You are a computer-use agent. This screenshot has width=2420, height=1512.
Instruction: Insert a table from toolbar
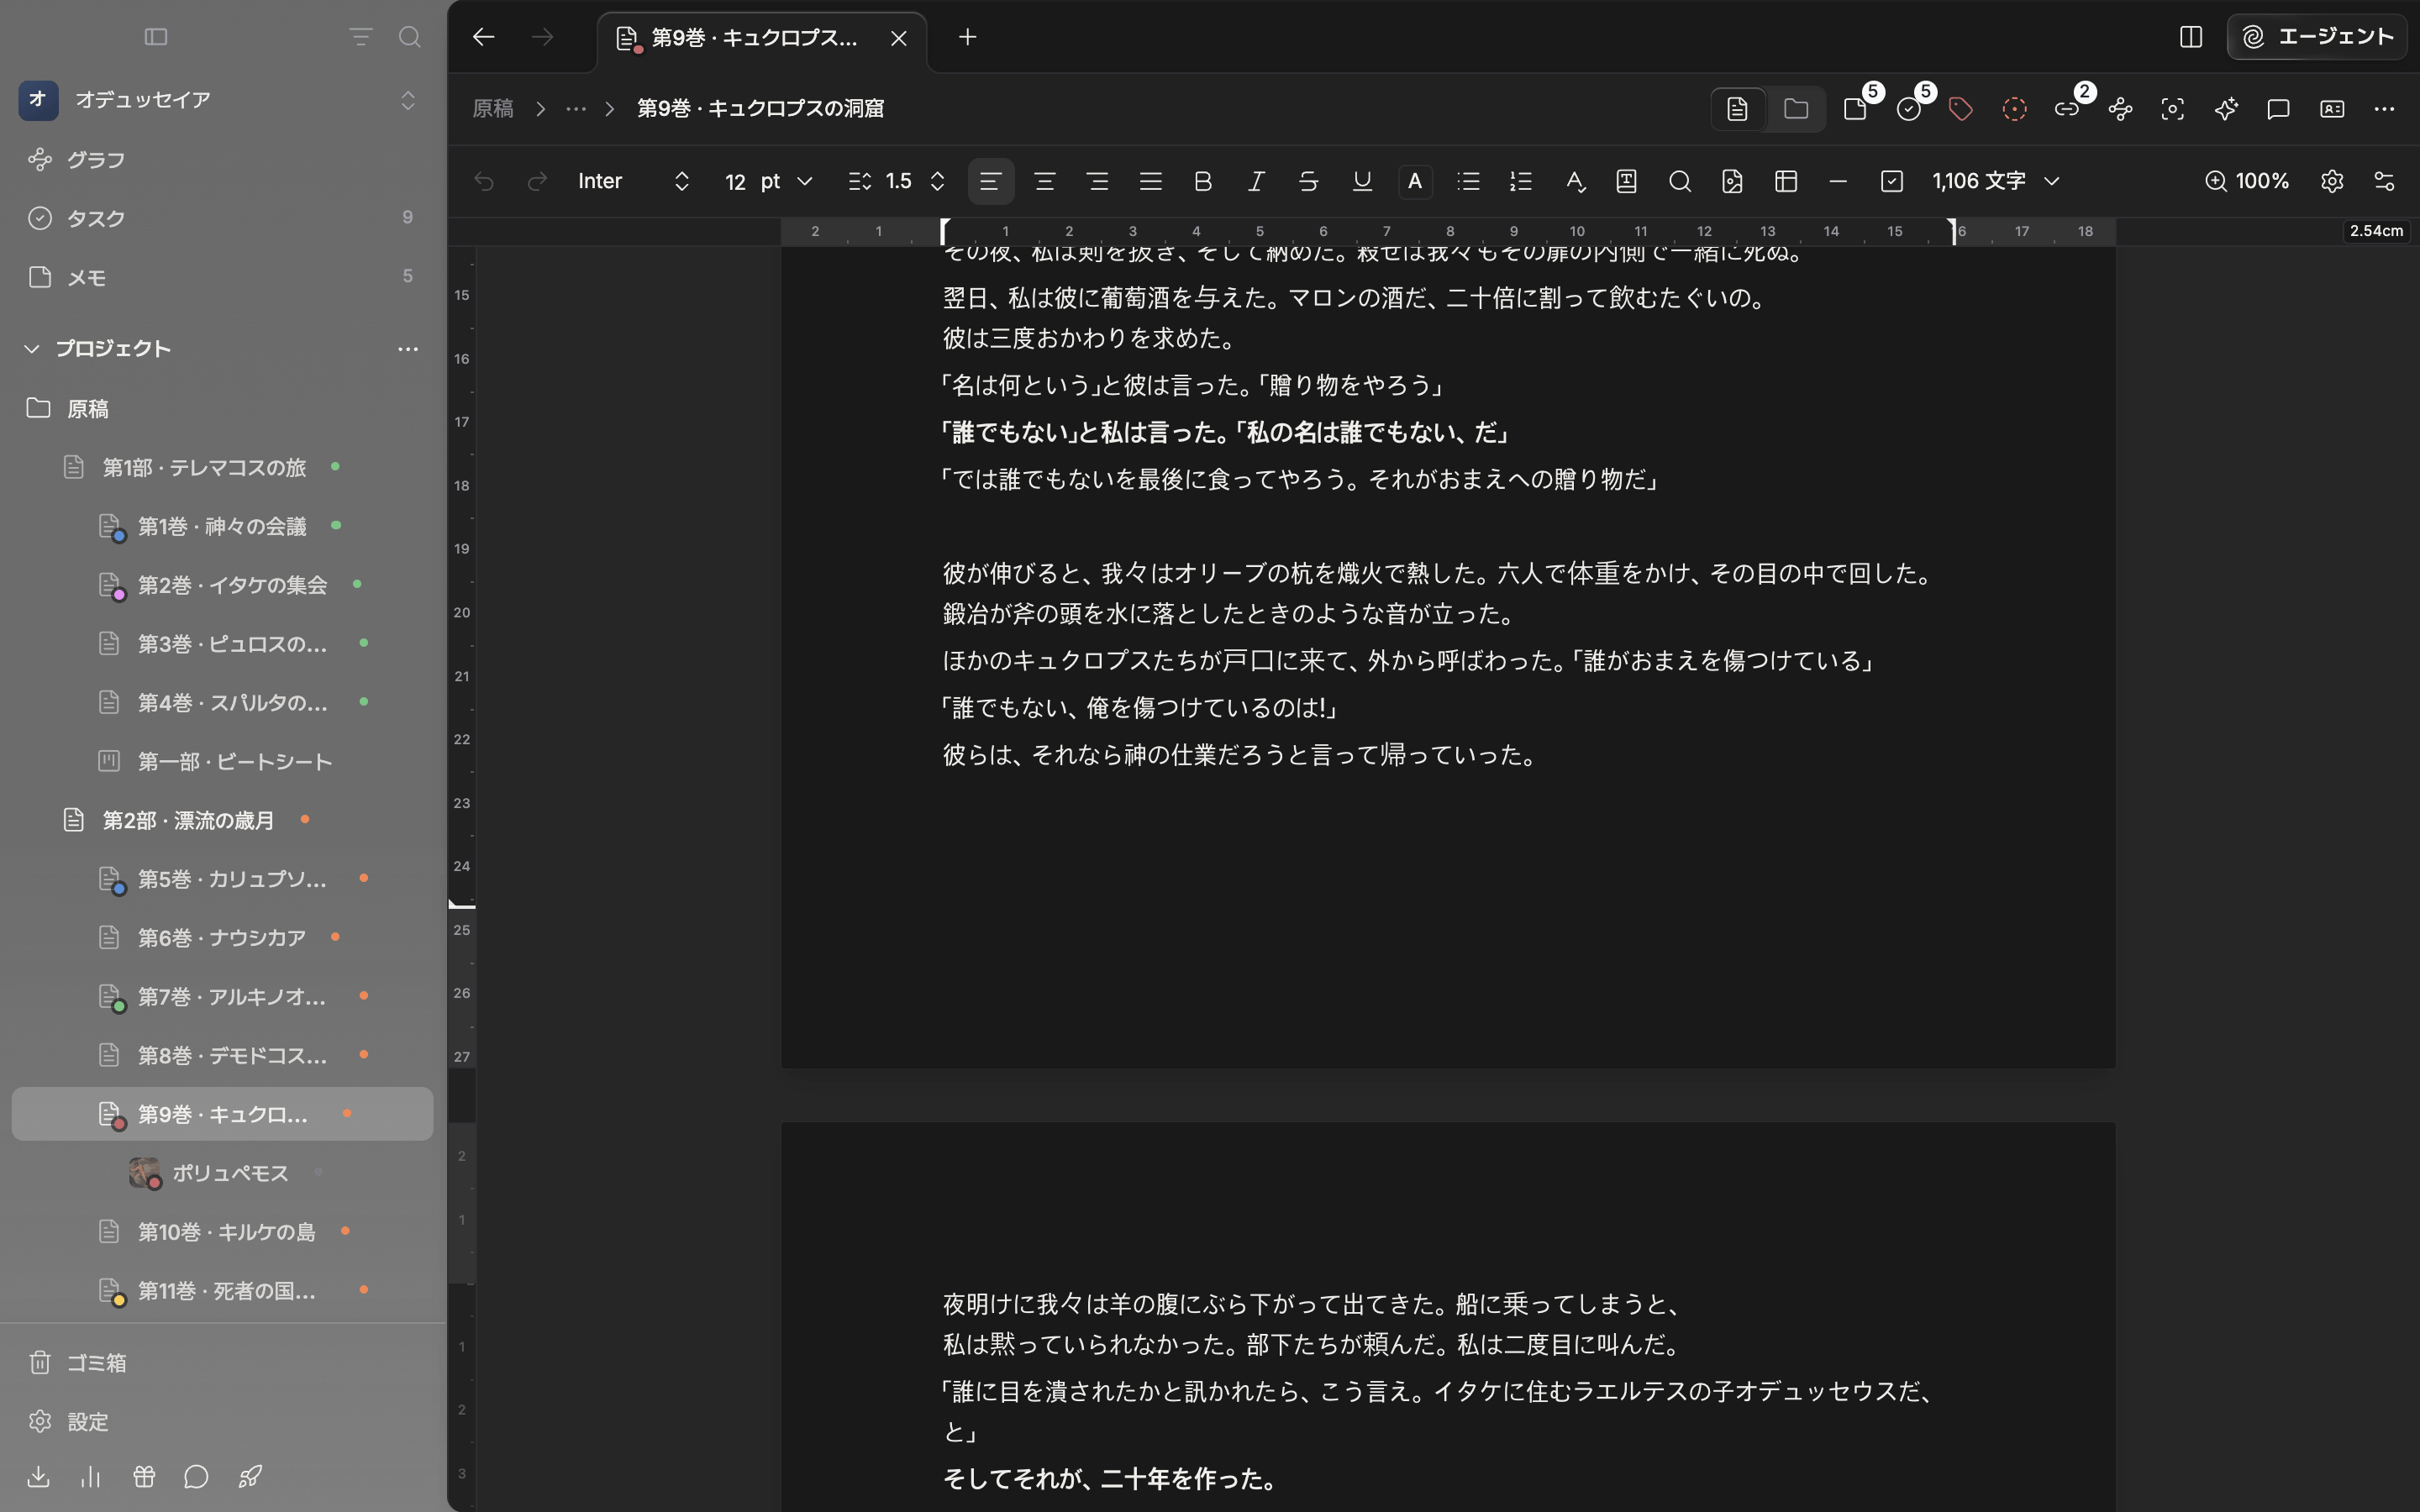tap(1785, 181)
